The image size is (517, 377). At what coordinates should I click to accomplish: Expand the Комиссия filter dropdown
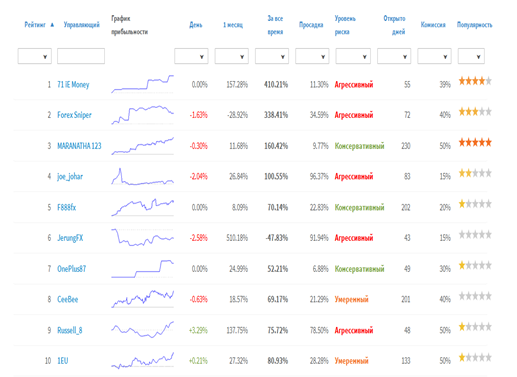pyautogui.click(x=434, y=56)
